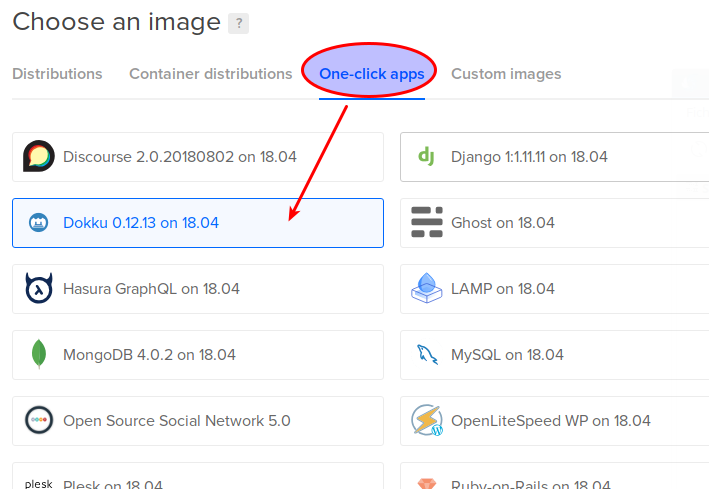The width and height of the screenshot is (709, 489).
Task: Choose Django 1:1.11.11 on 18.04 text
Action: pos(529,157)
